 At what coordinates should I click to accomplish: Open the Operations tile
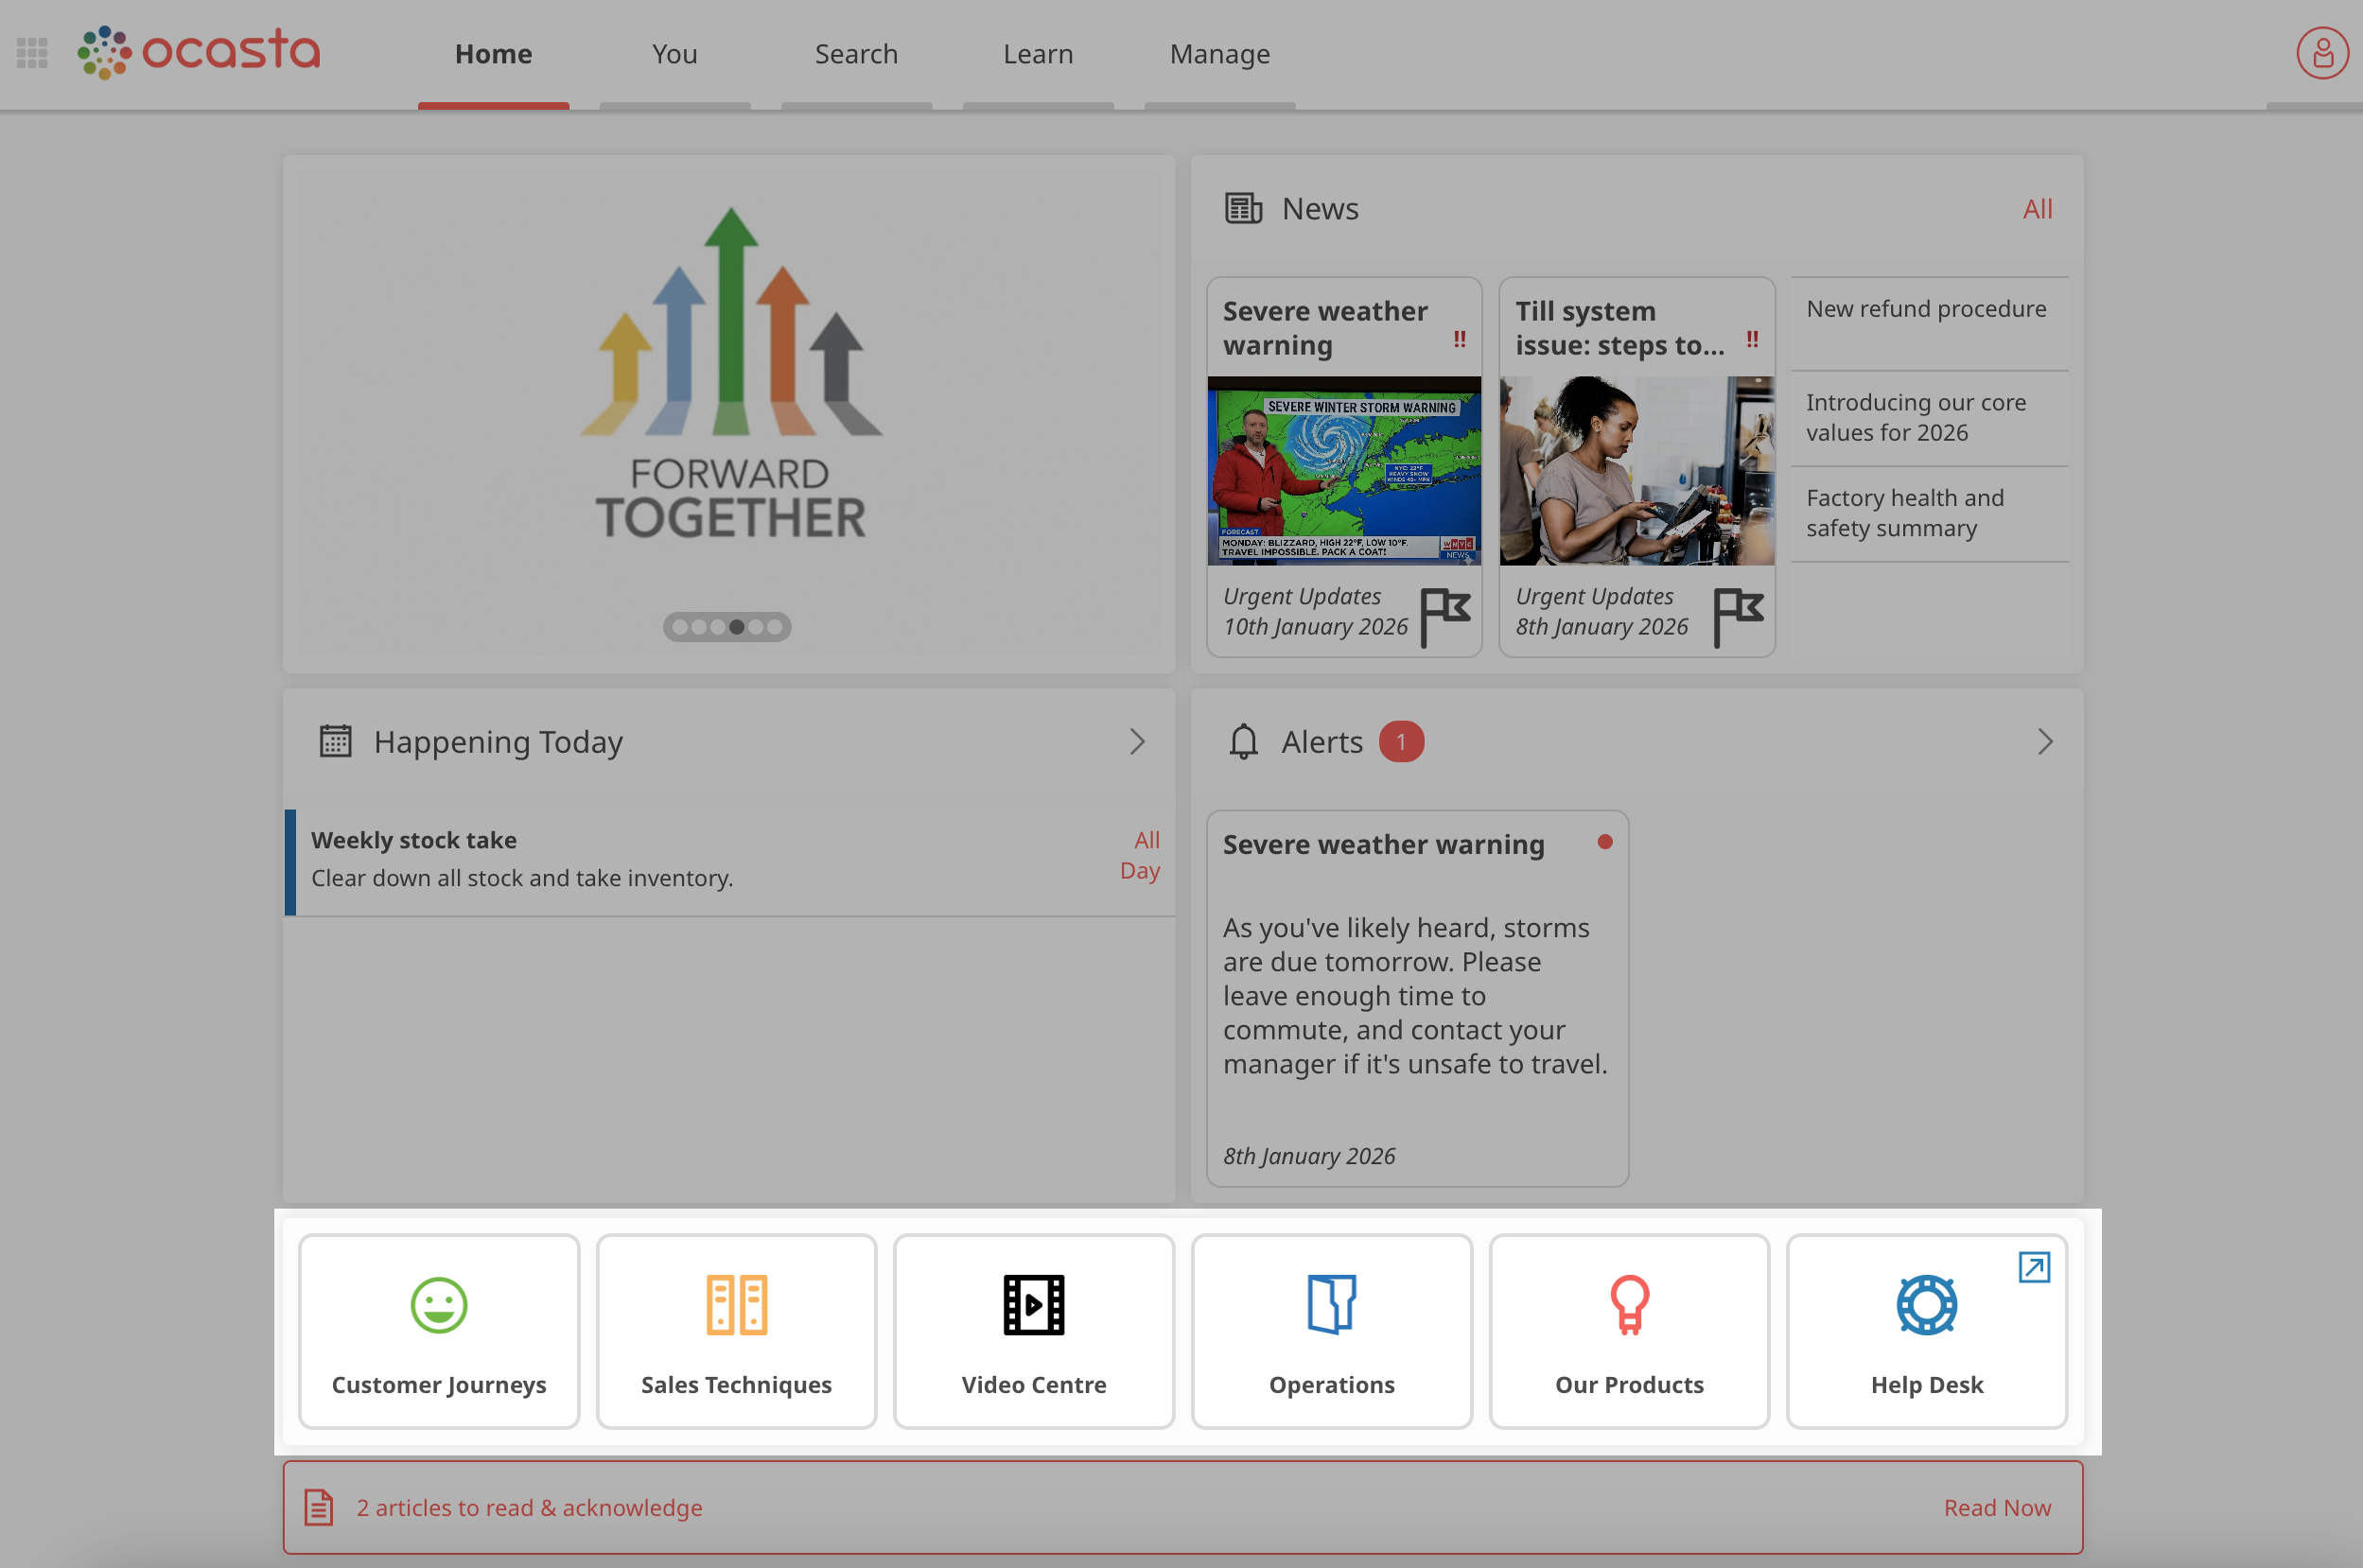point(1331,1331)
